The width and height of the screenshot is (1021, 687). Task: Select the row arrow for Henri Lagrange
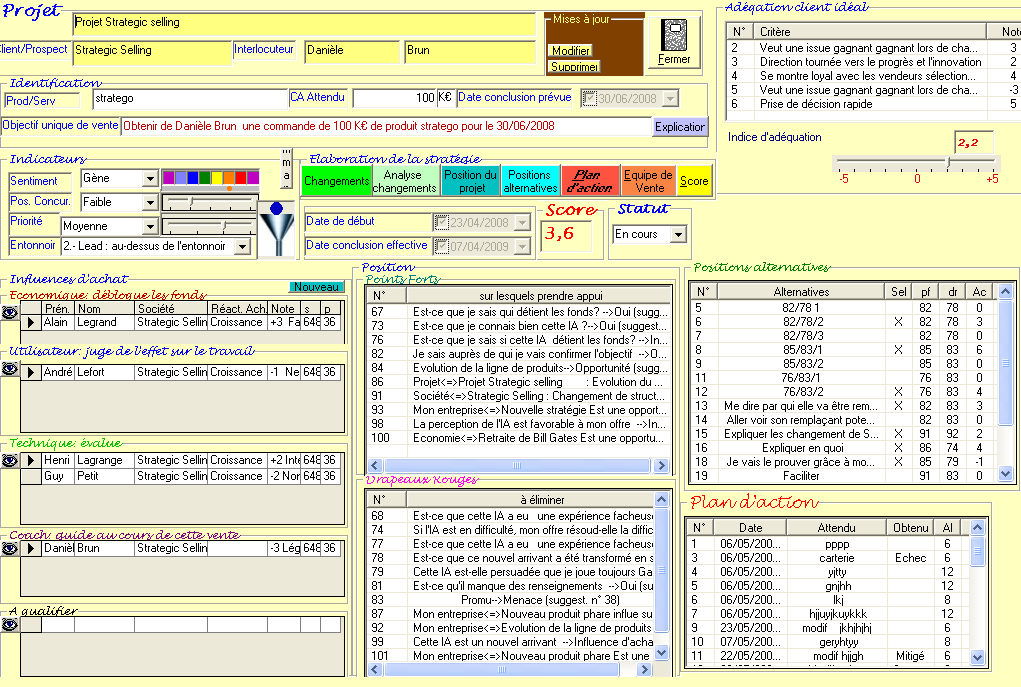pos(31,460)
